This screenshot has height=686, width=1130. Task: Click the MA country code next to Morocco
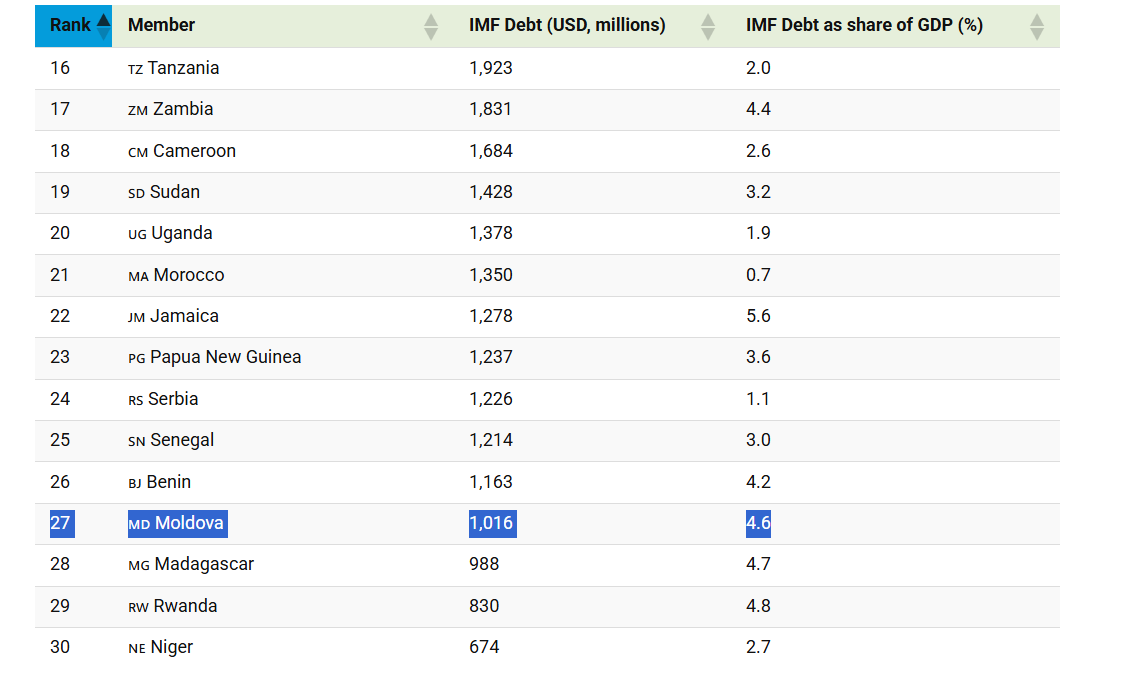[138, 276]
